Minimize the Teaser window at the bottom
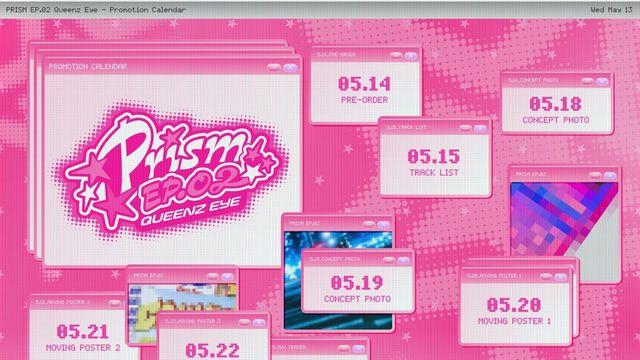Screen dimensions: 640x360 344,349
